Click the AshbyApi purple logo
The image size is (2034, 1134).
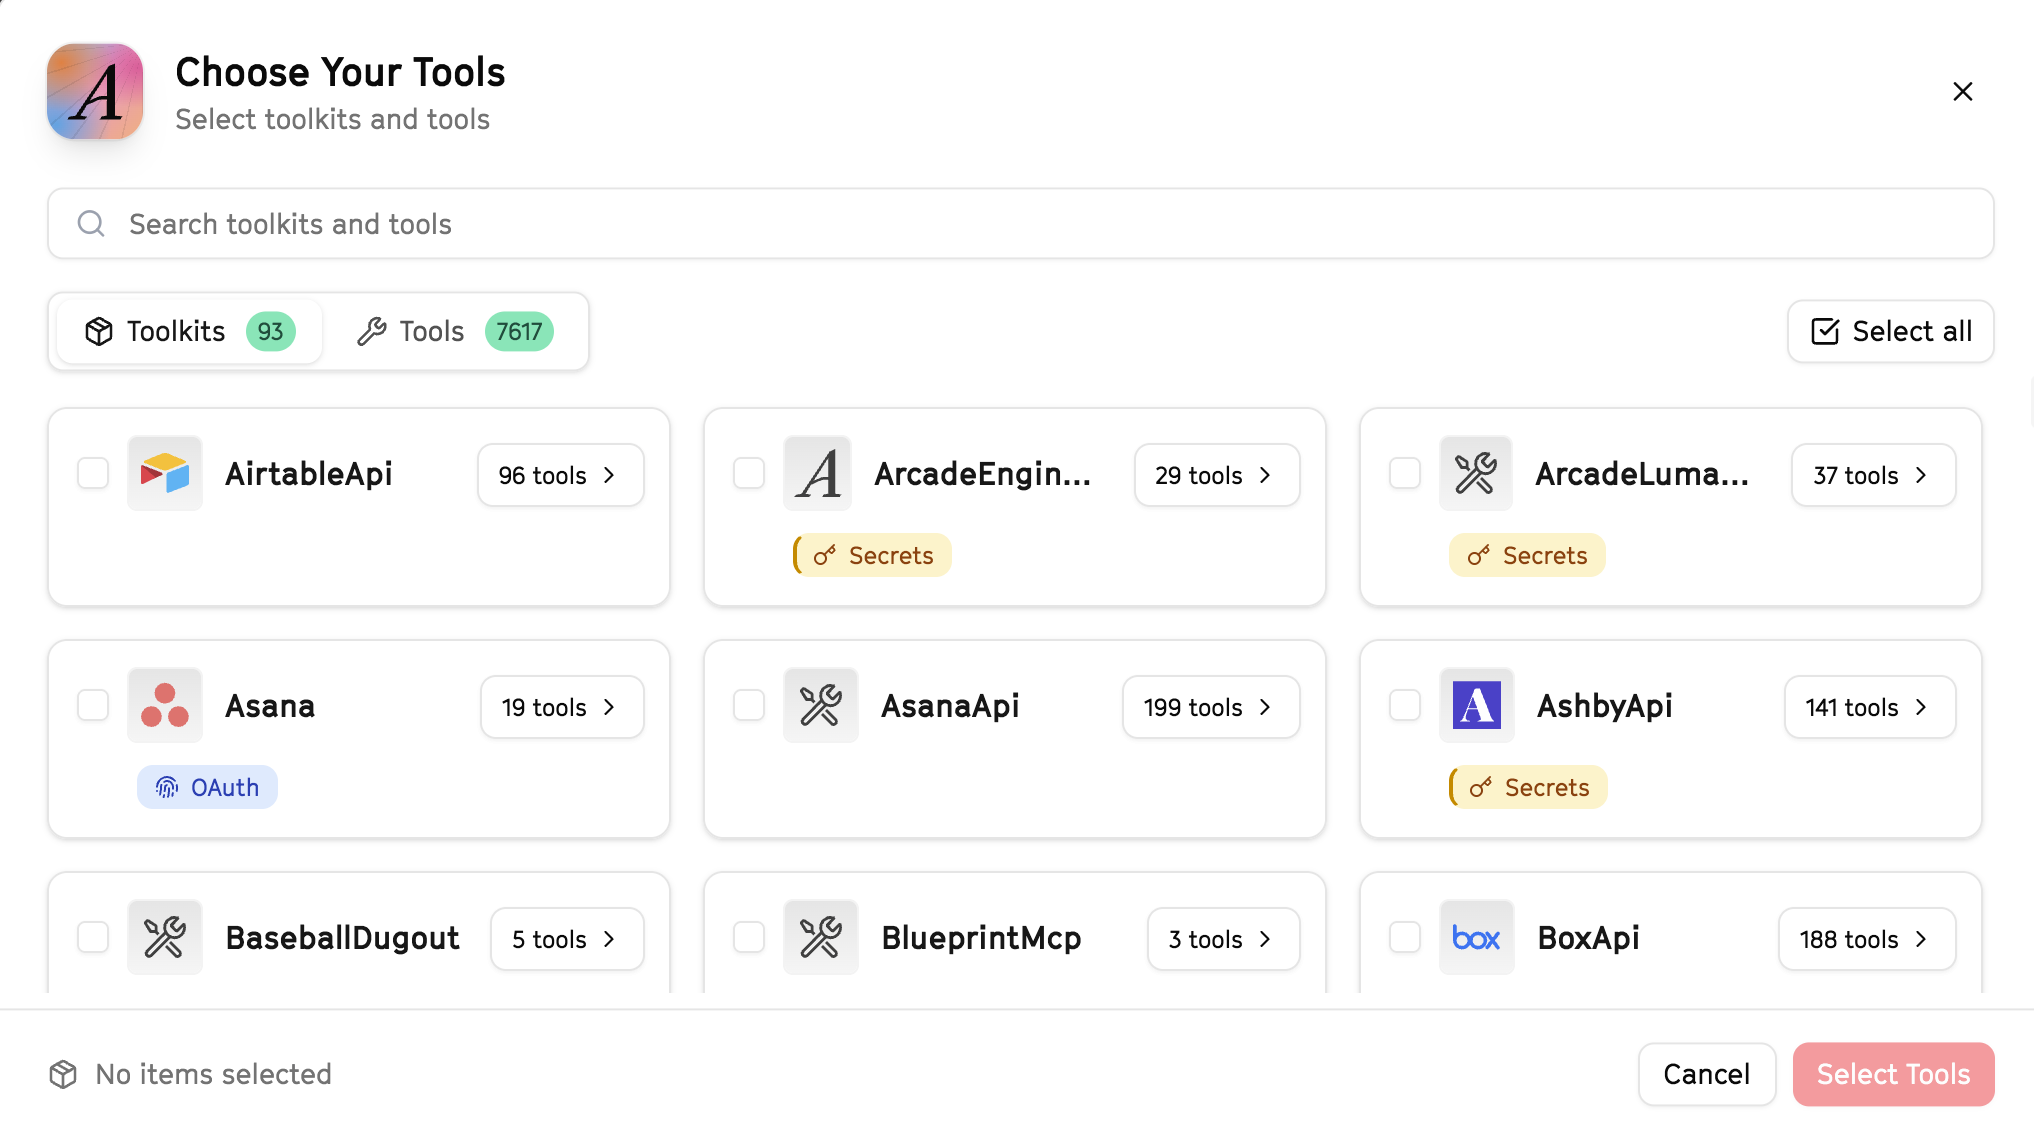coord(1476,705)
